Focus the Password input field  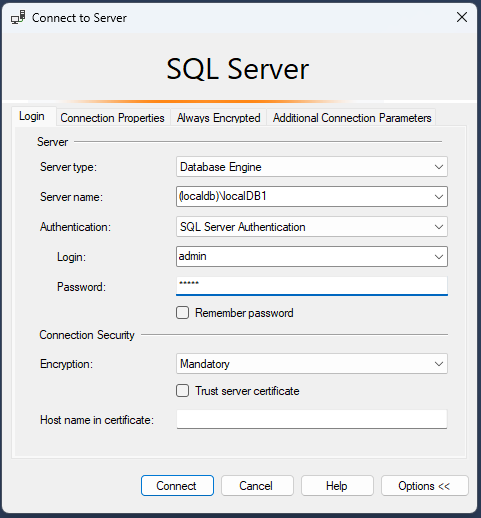tap(312, 286)
